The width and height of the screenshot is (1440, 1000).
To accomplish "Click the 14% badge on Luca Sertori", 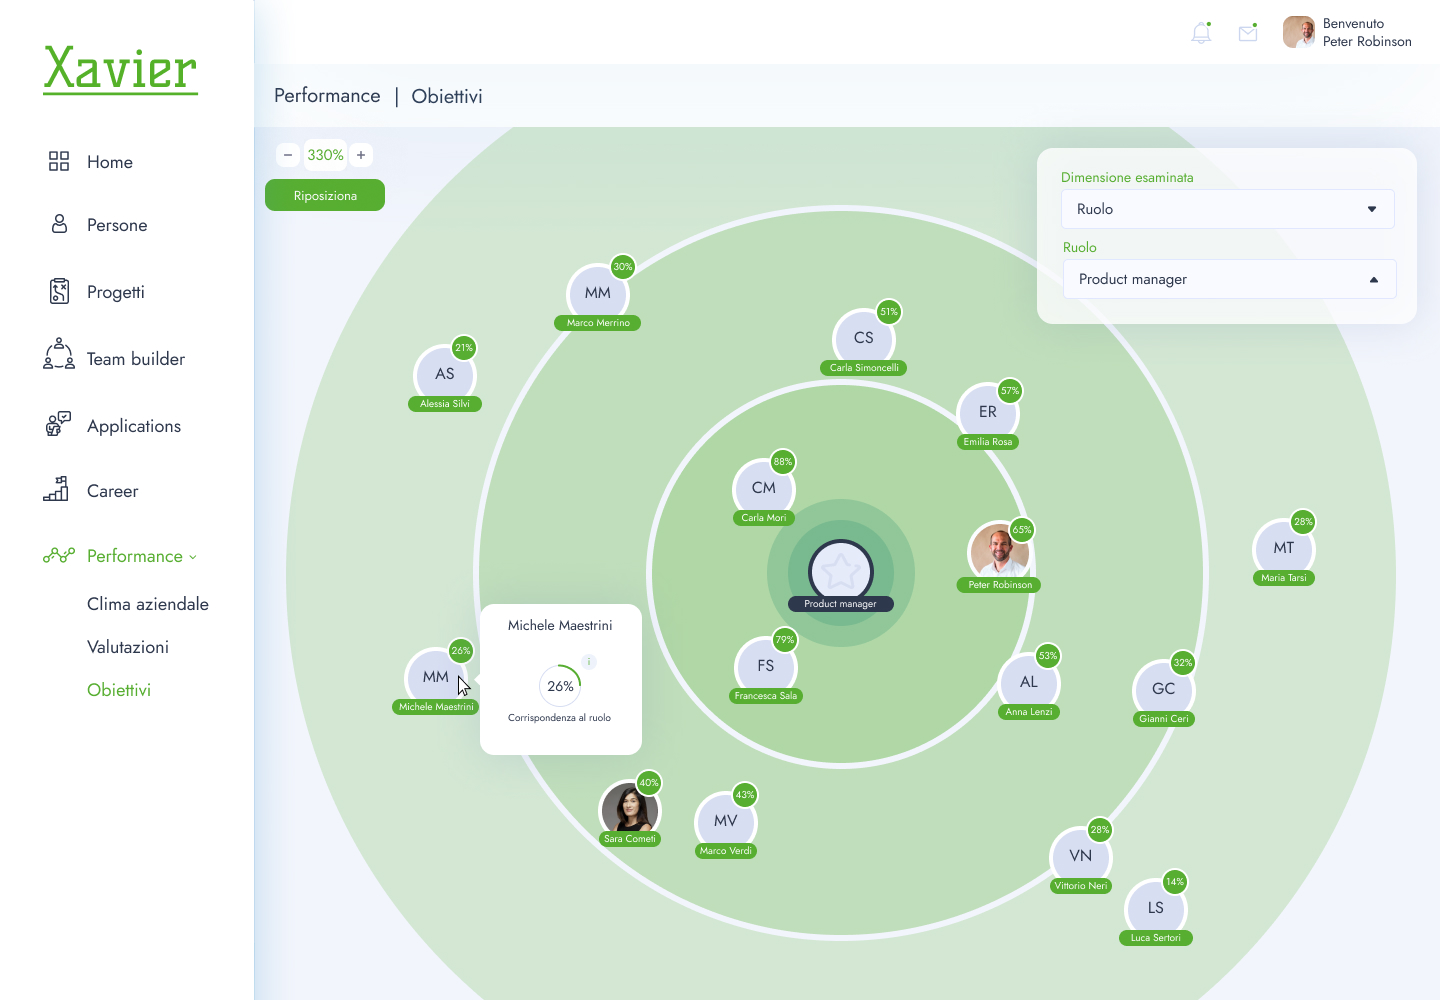I will tap(1175, 881).
